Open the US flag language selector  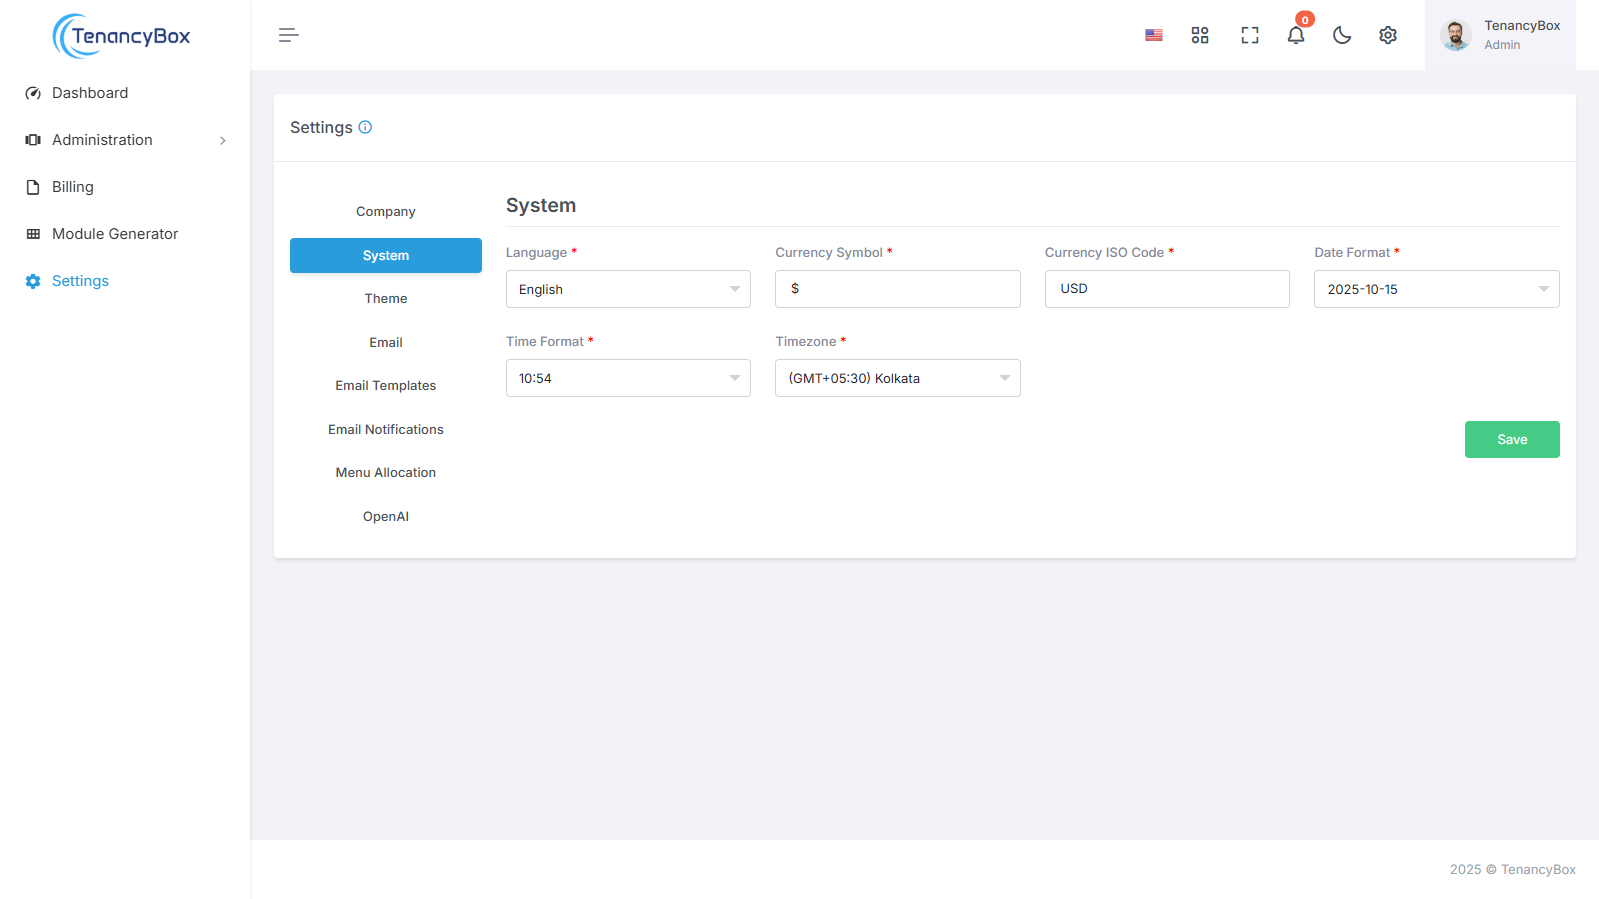tap(1153, 35)
